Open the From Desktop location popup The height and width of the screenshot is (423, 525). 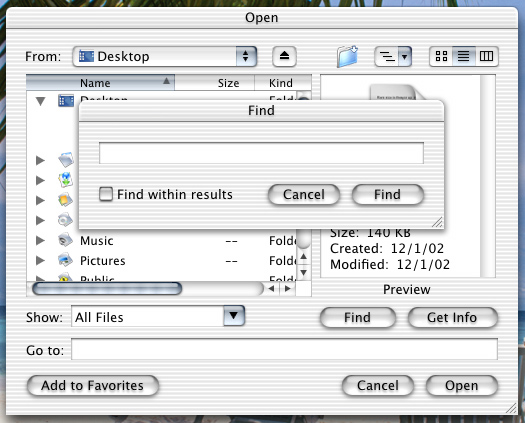click(165, 56)
